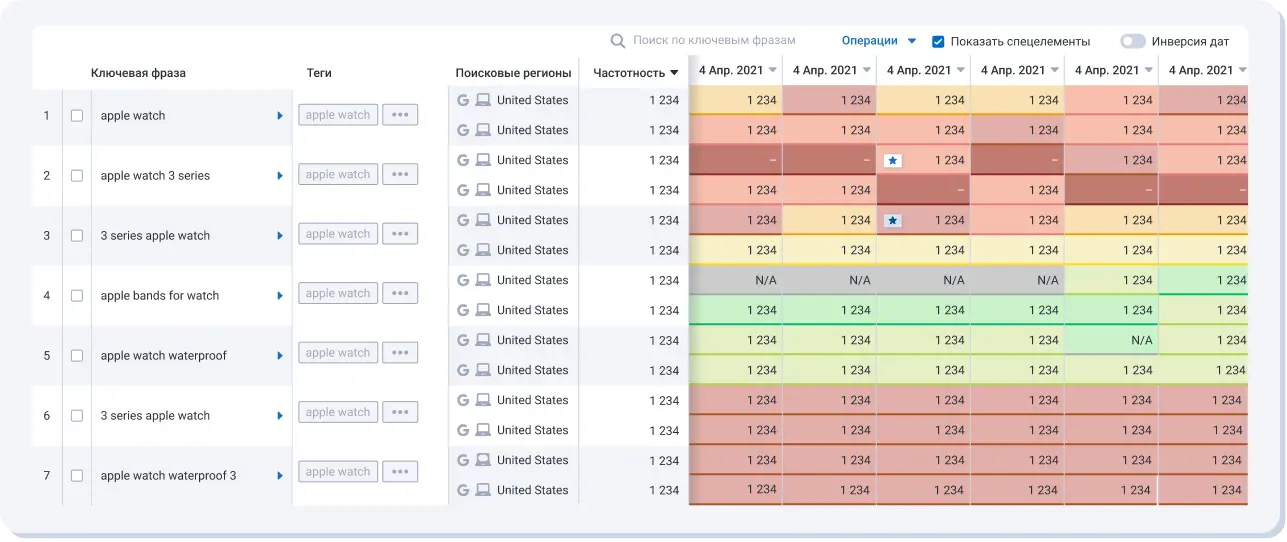This screenshot has width=1287, height=542.
Task: Click the star icon in row 3
Action: point(893,220)
